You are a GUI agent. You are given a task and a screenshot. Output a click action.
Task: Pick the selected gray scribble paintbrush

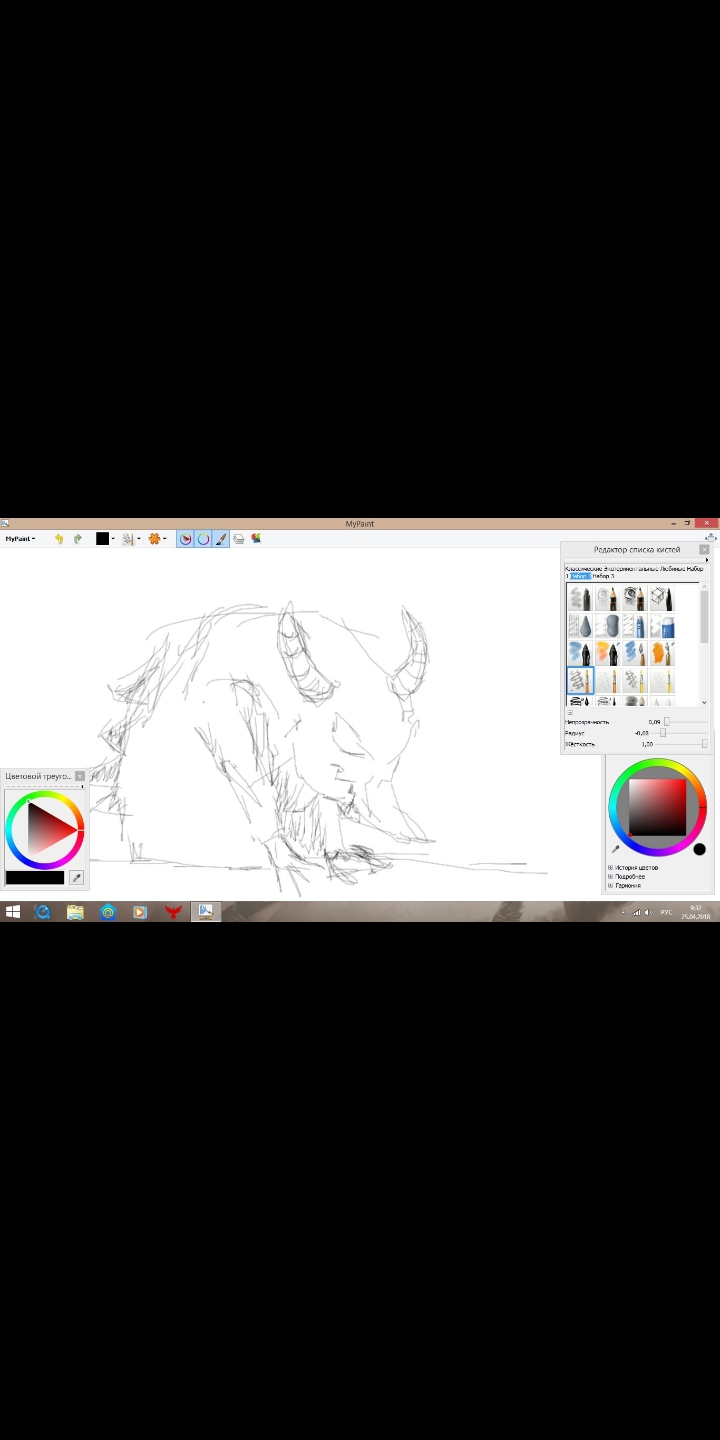(580, 681)
